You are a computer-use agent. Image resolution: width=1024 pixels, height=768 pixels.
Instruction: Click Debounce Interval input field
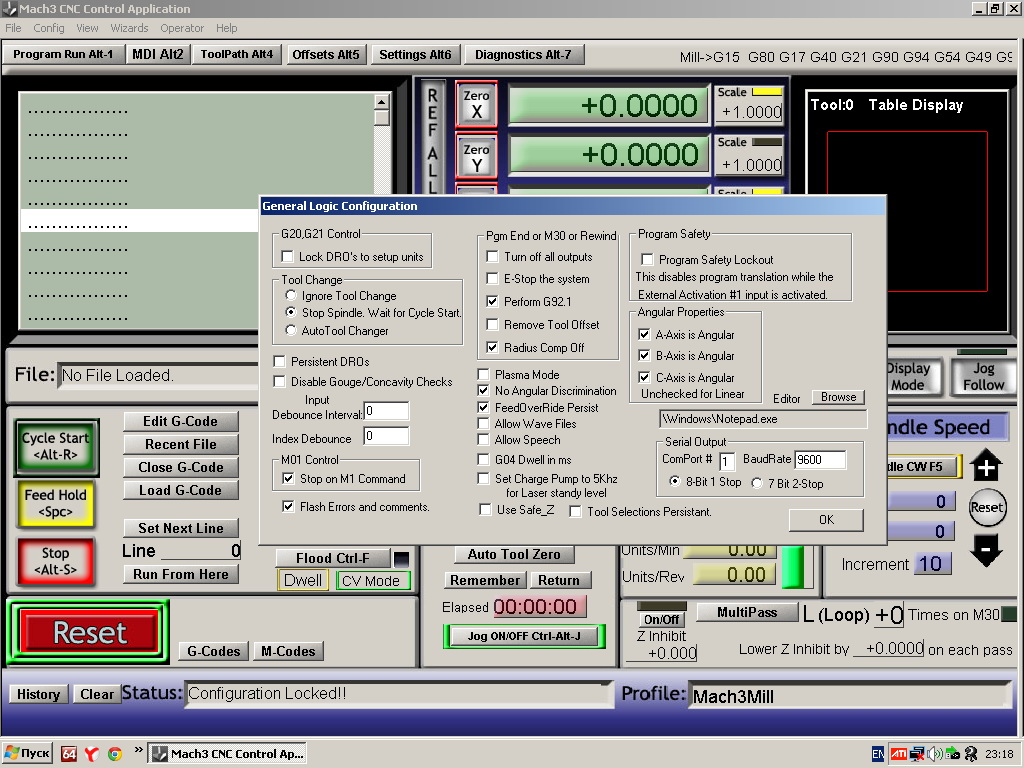click(387, 411)
